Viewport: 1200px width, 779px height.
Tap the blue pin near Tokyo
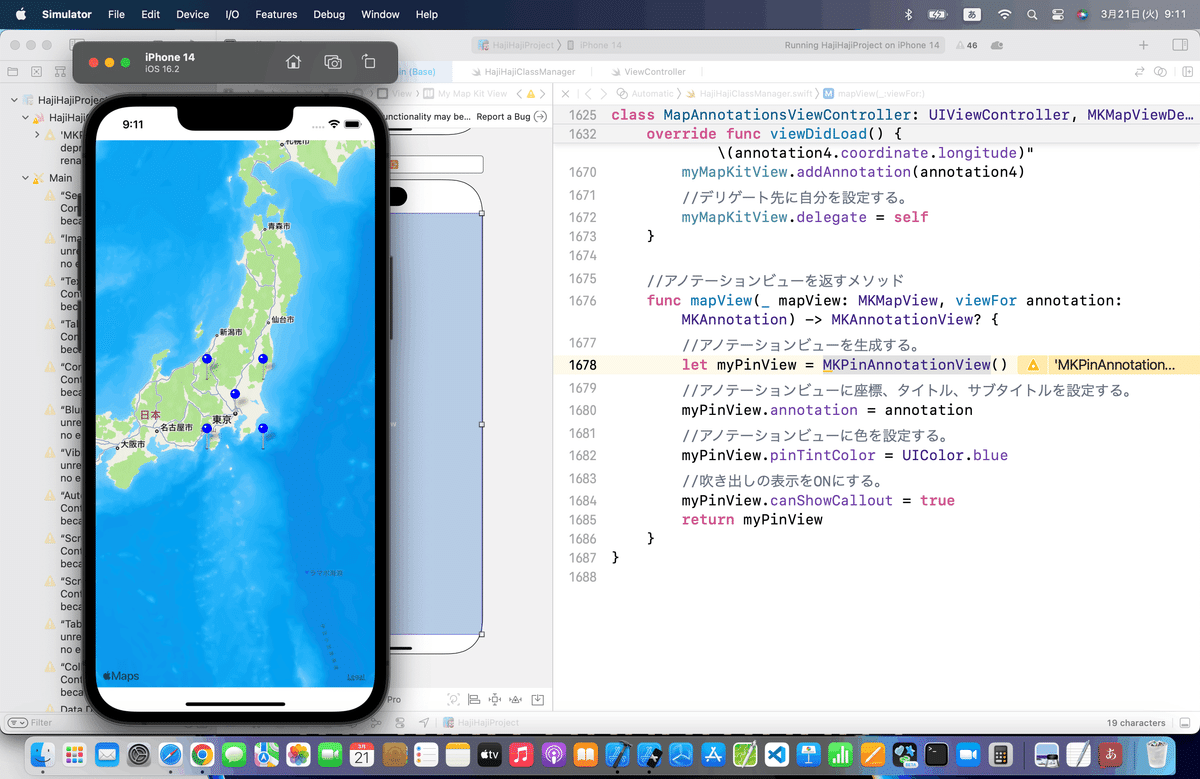click(235, 396)
